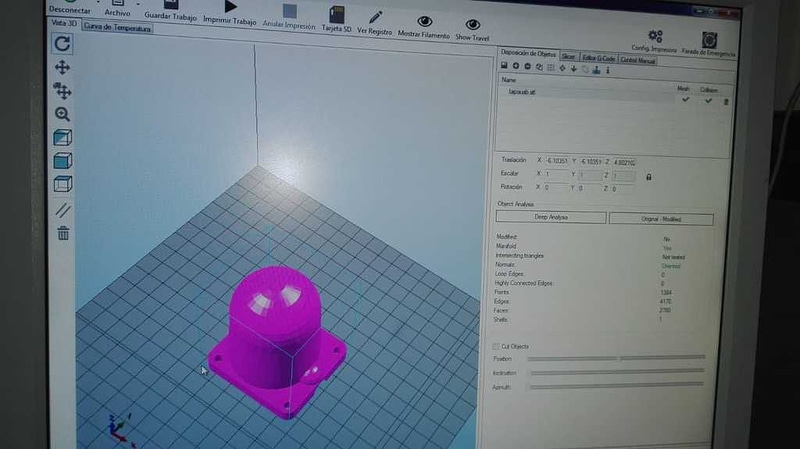Viewport: 800px width, 449px height.
Task: Select the tapa object row
Action: [x=587, y=93]
